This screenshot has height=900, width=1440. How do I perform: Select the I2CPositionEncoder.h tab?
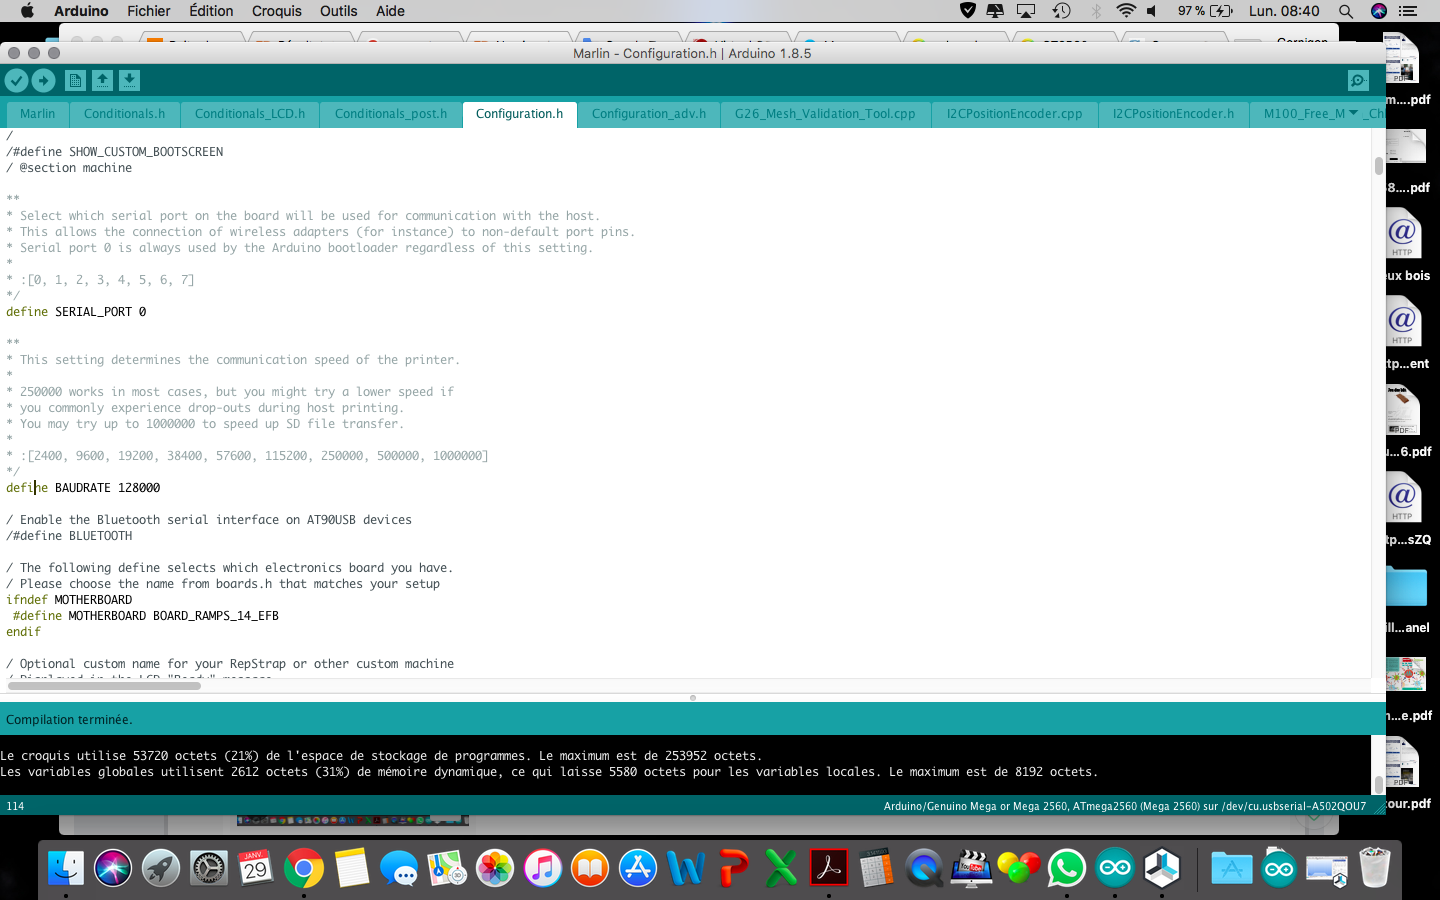1173,114
